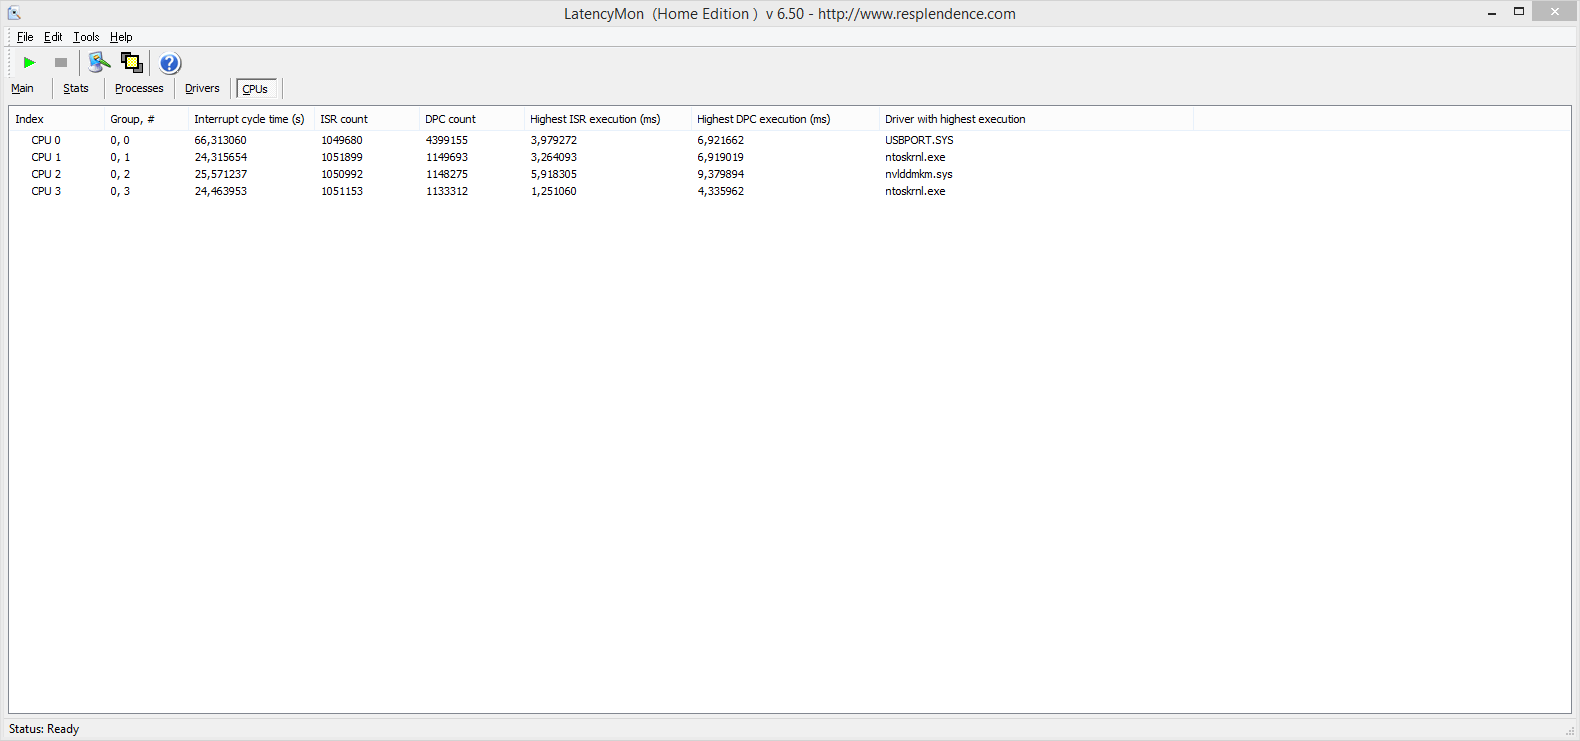This screenshot has width=1580, height=741.
Task: Click the overlapping windows toolbar icon
Action: pos(132,62)
